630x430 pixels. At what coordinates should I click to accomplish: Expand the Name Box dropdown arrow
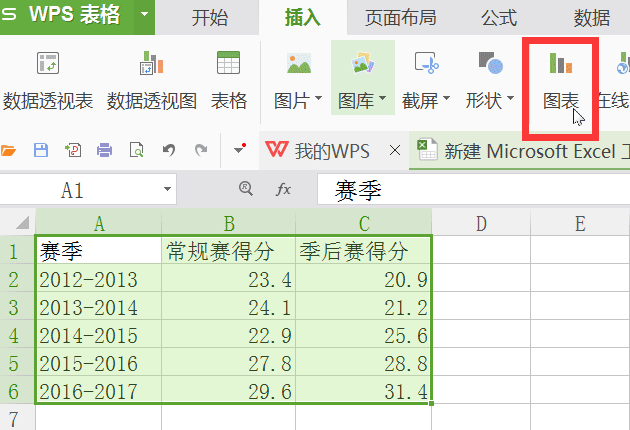point(167,189)
